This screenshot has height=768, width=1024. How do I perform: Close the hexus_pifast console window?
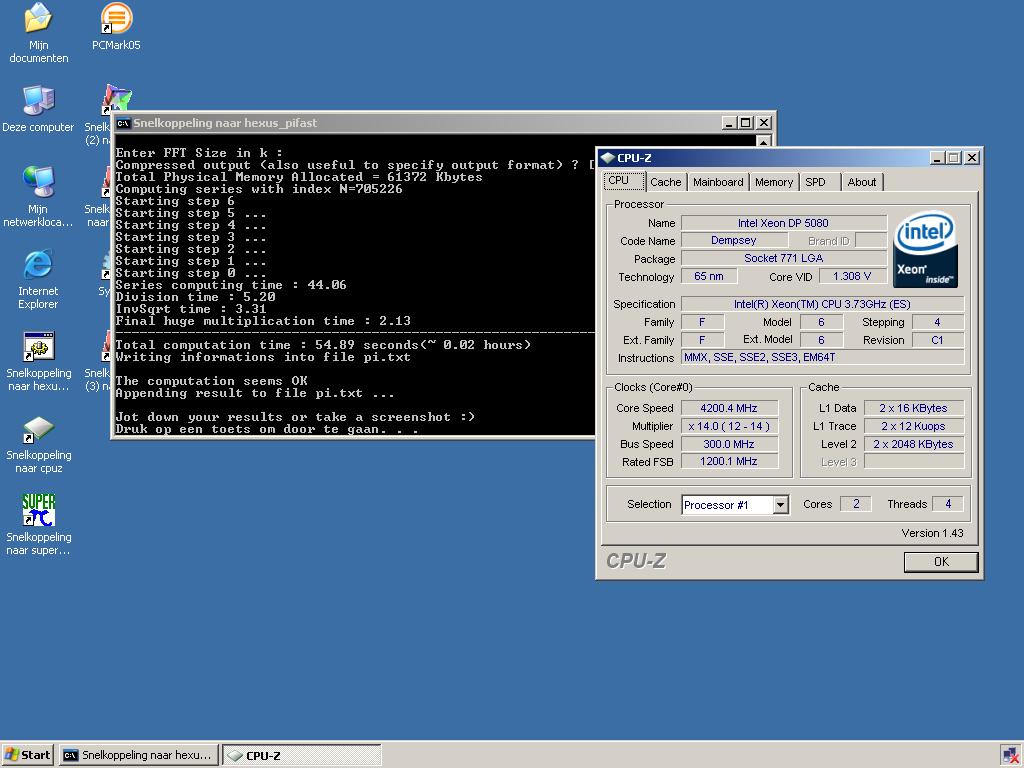point(763,123)
